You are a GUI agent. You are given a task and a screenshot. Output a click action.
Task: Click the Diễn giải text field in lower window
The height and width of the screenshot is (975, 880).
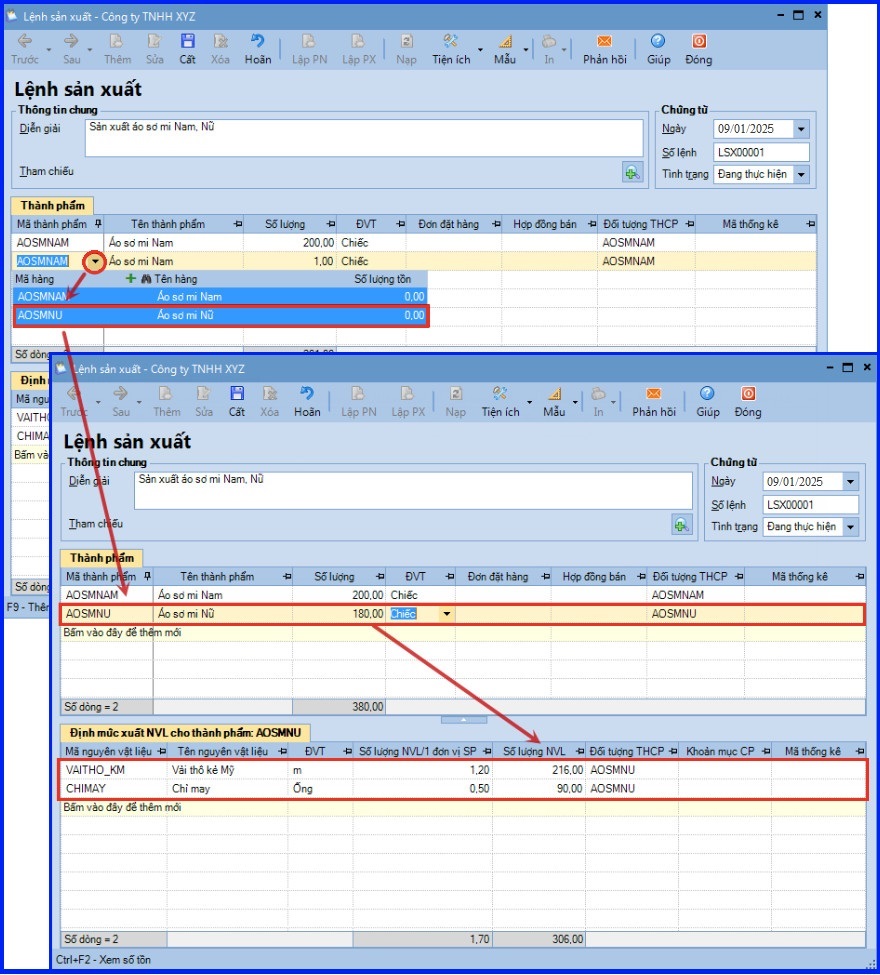tap(412, 490)
